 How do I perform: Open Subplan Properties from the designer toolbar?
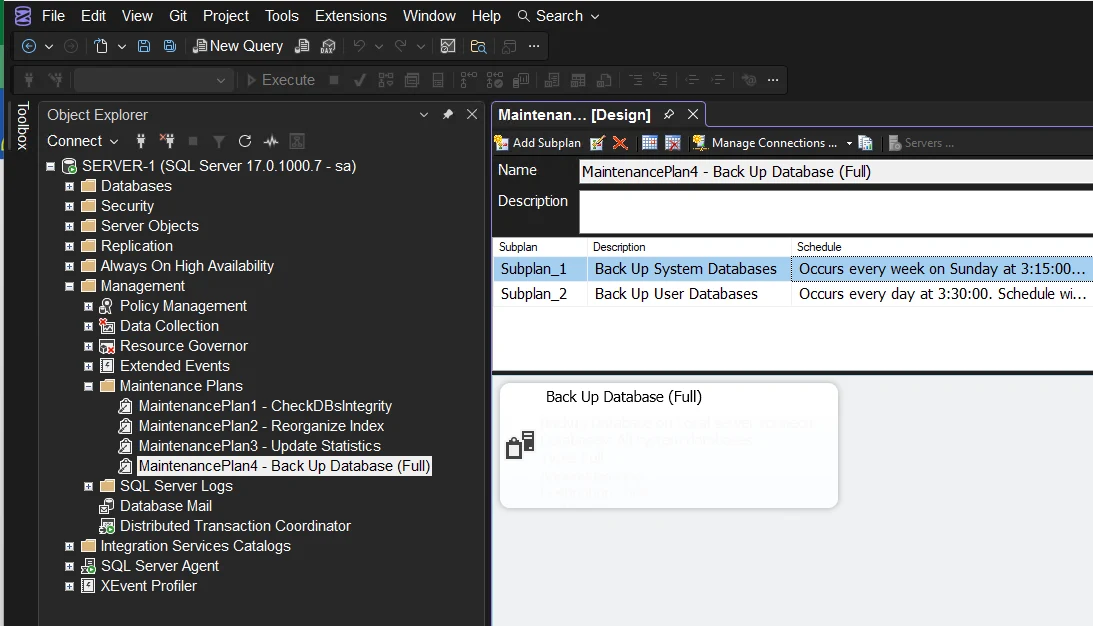click(x=598, y=143)
